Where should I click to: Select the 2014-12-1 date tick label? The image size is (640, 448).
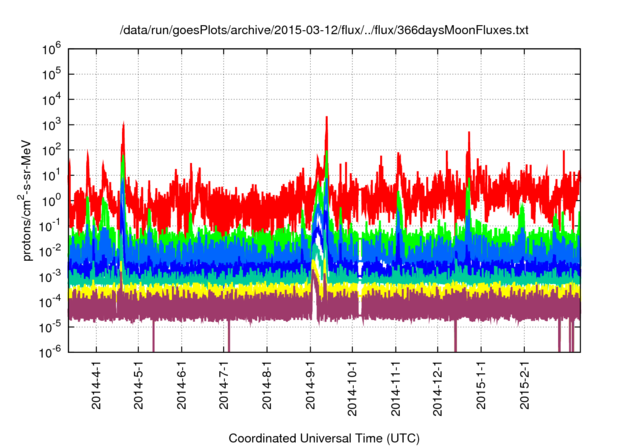tap(437, 386)
